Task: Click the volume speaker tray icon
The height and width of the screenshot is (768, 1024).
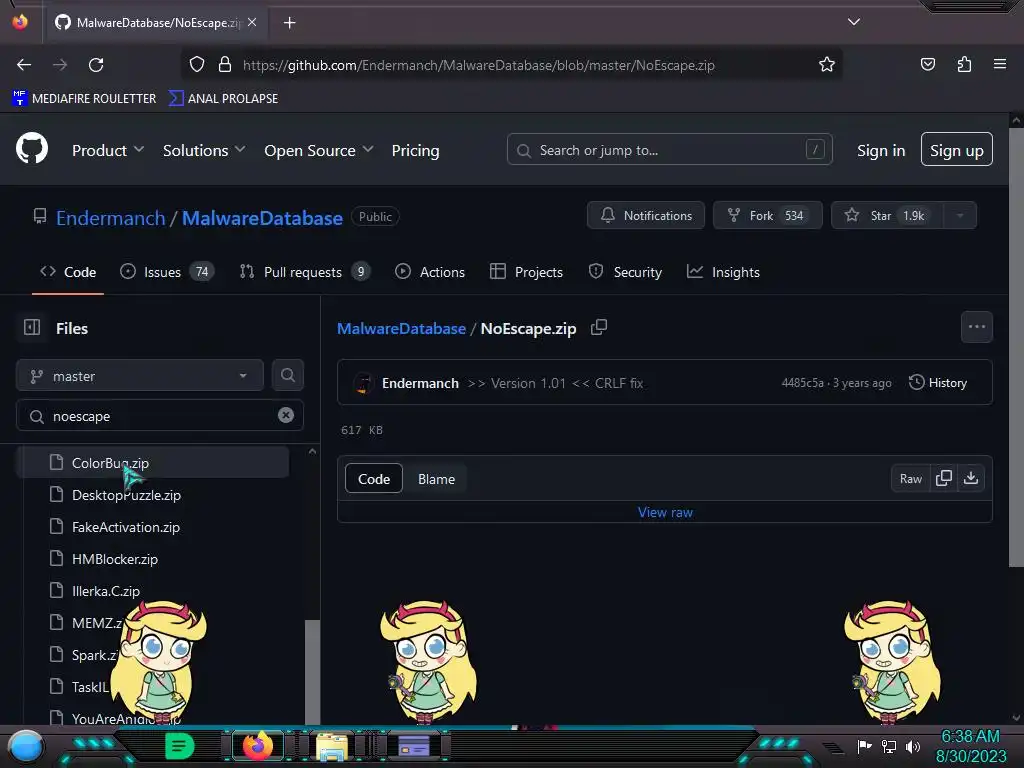Action: [x=912, y=746]
